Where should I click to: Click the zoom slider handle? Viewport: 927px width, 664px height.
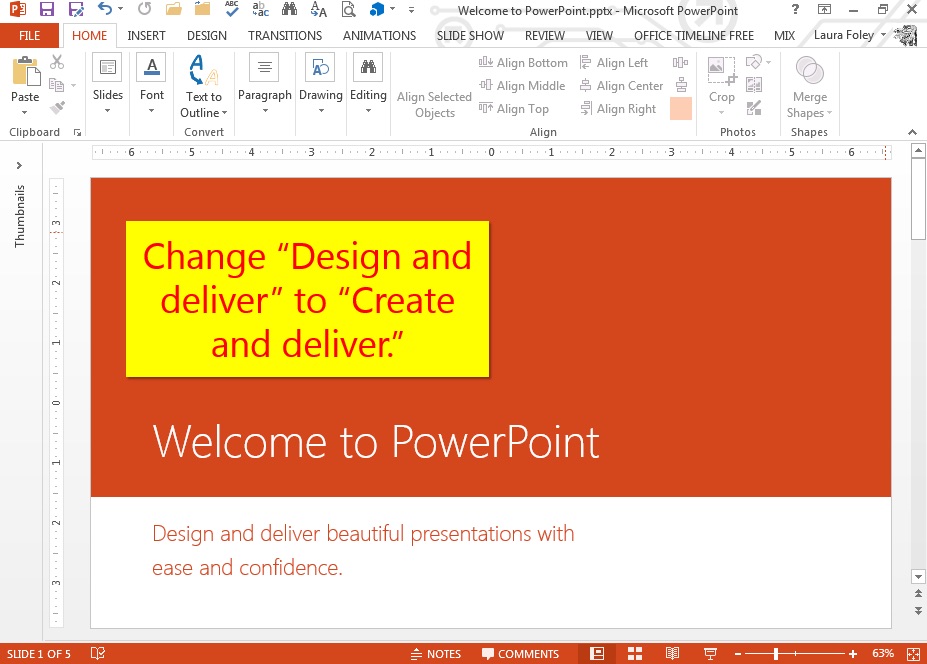tap(776, 654)
